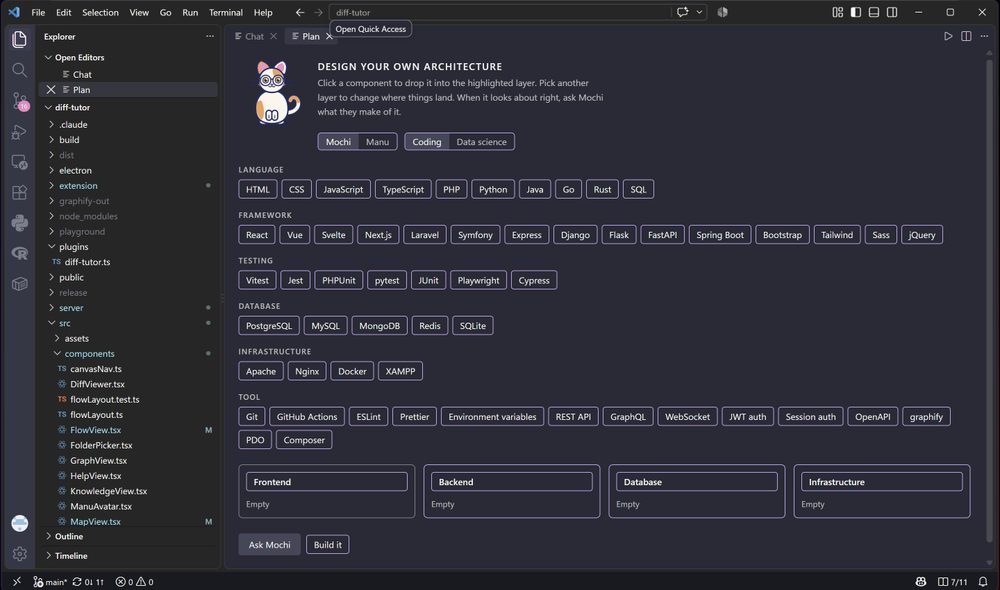Open the chat dropdown arrow in title bar

coord(699,12)
